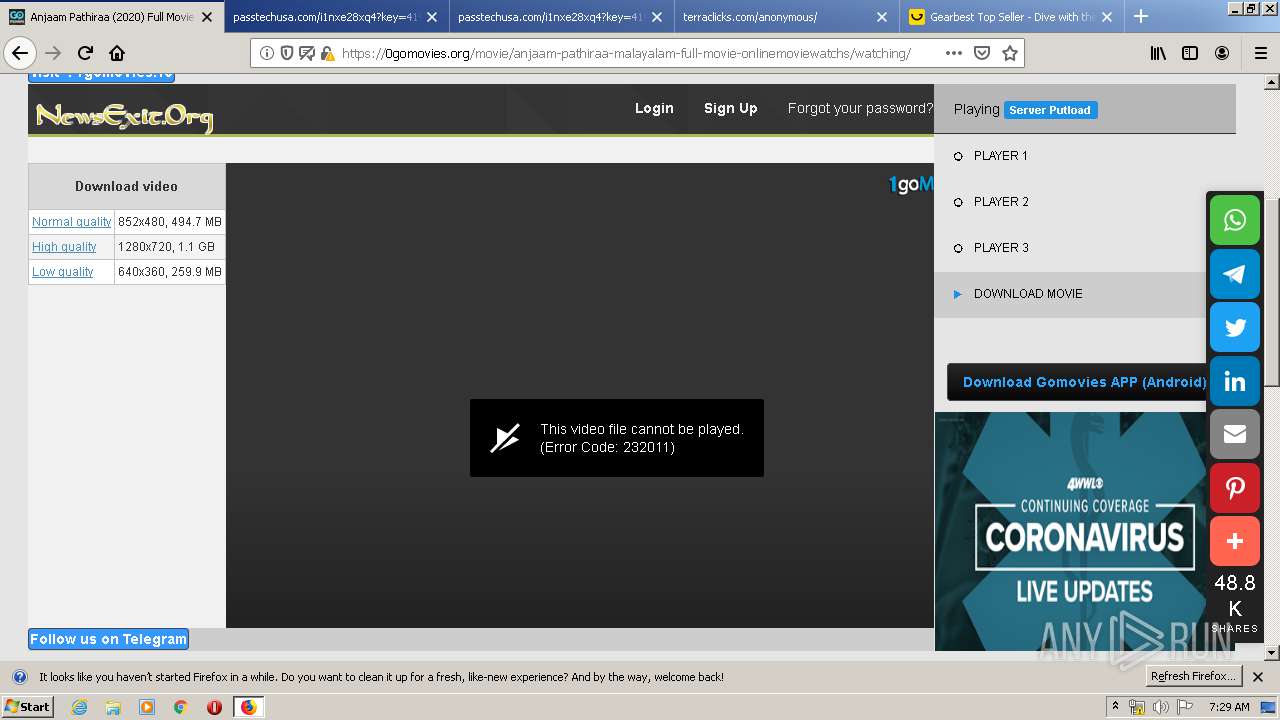Image resolution: width=1280 pixels, height=720 pixels.
Task: Open the Sign Up link
Action: [x=730, y=108]
